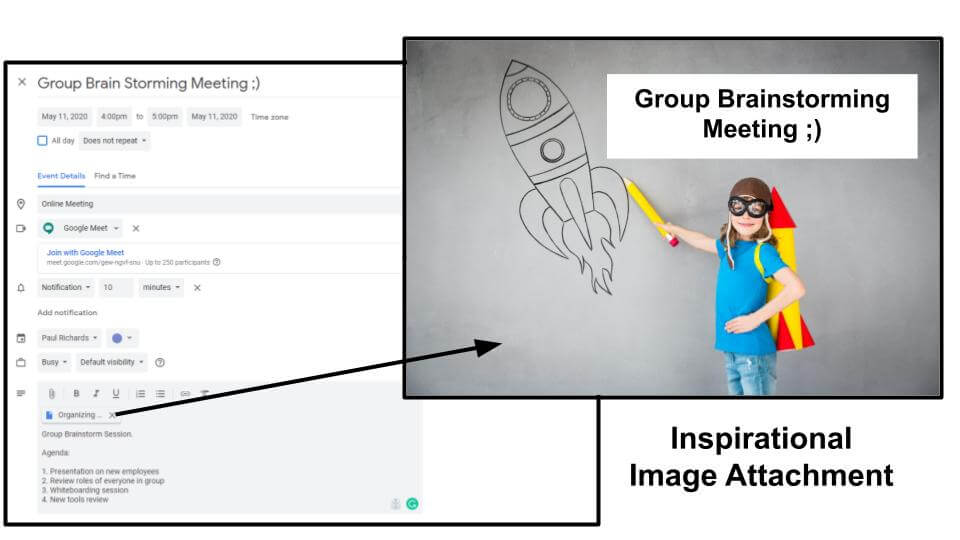Viewport: 960px width, 540px height.
Task: Expand the Busy availability dropdown
Action: click(54, 362)
